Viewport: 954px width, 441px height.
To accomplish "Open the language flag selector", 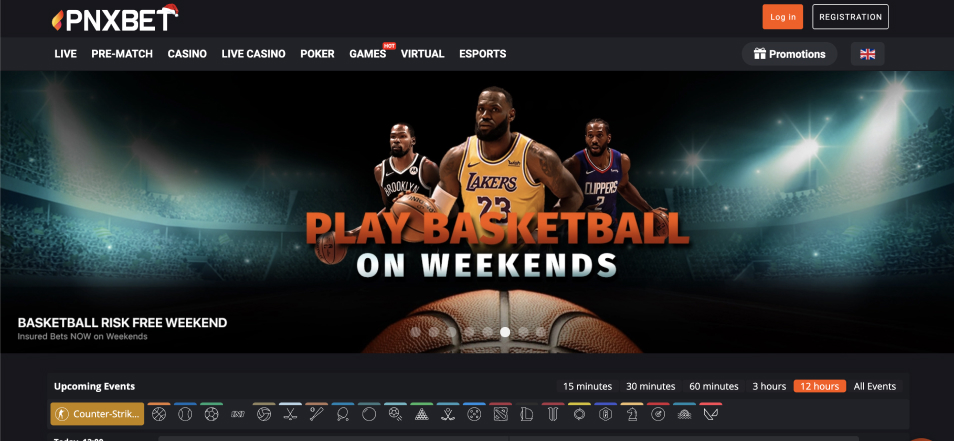I will (x=867, y=54).
